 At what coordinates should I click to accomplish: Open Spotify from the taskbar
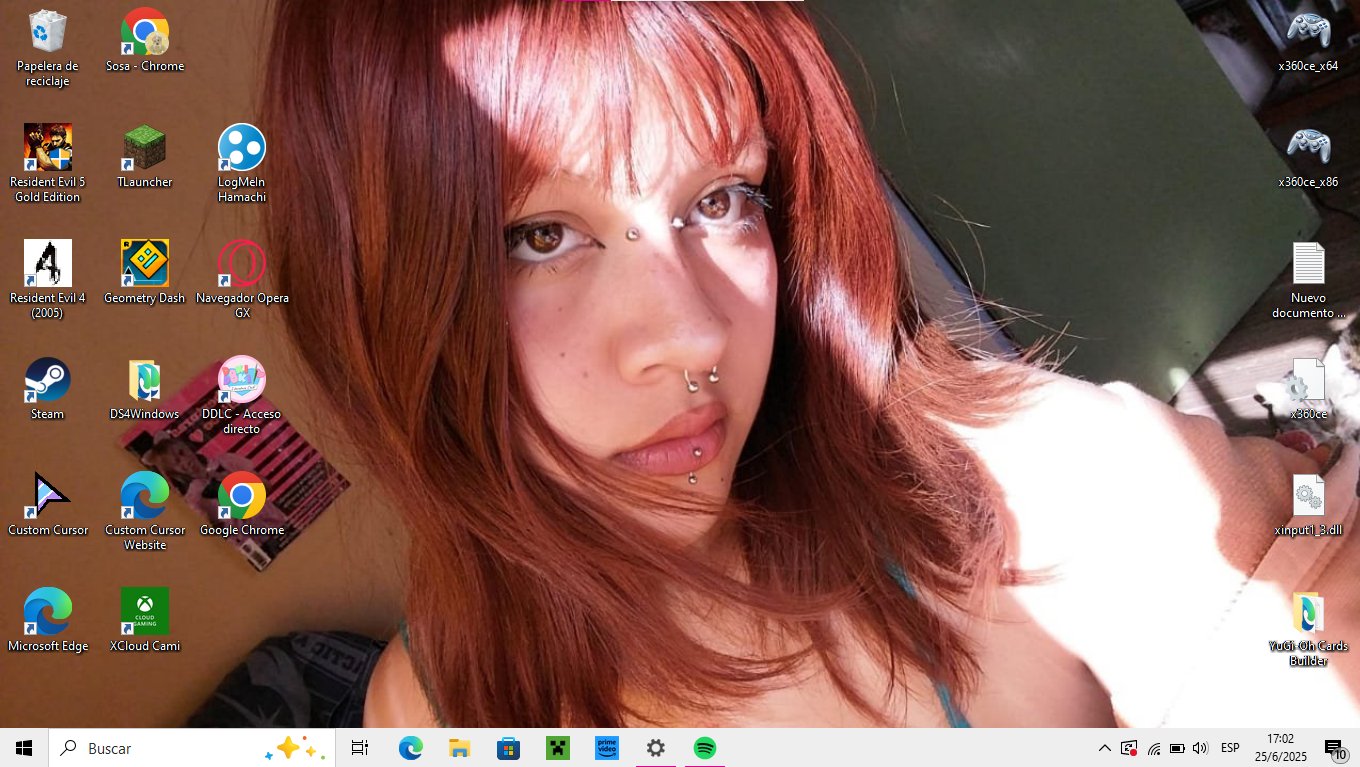[704, 748]
